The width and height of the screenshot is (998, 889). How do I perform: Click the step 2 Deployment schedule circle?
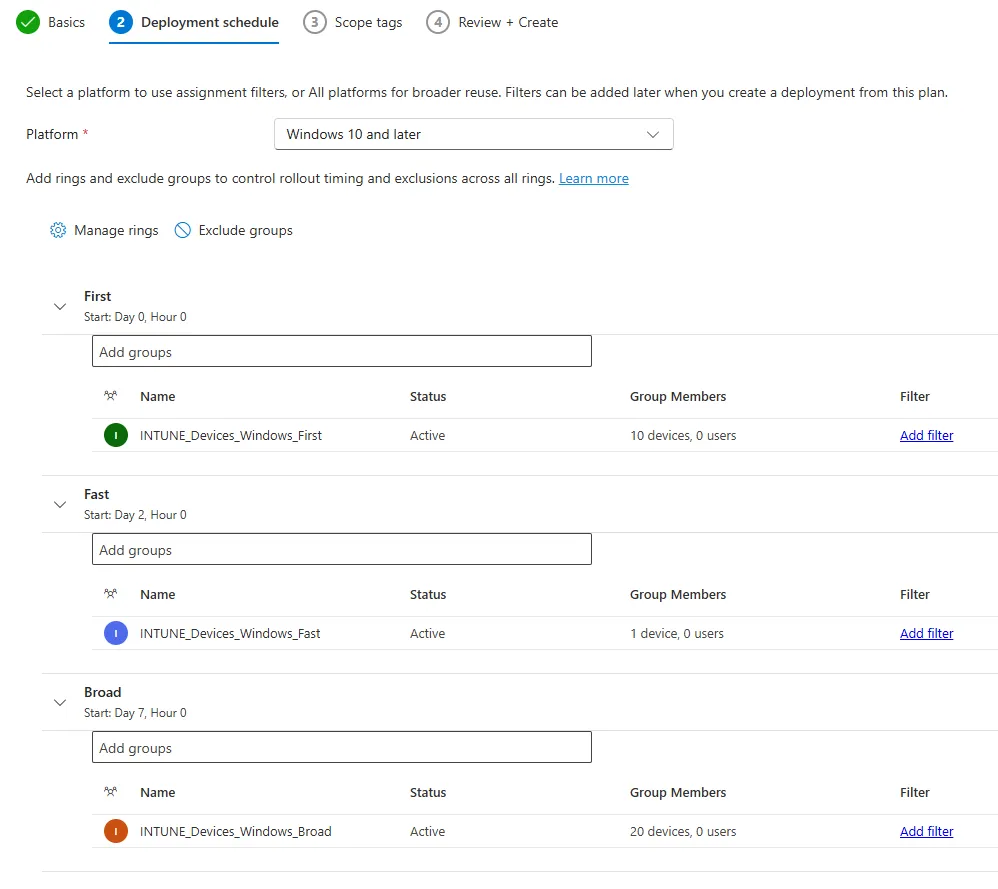coord(120,22)
